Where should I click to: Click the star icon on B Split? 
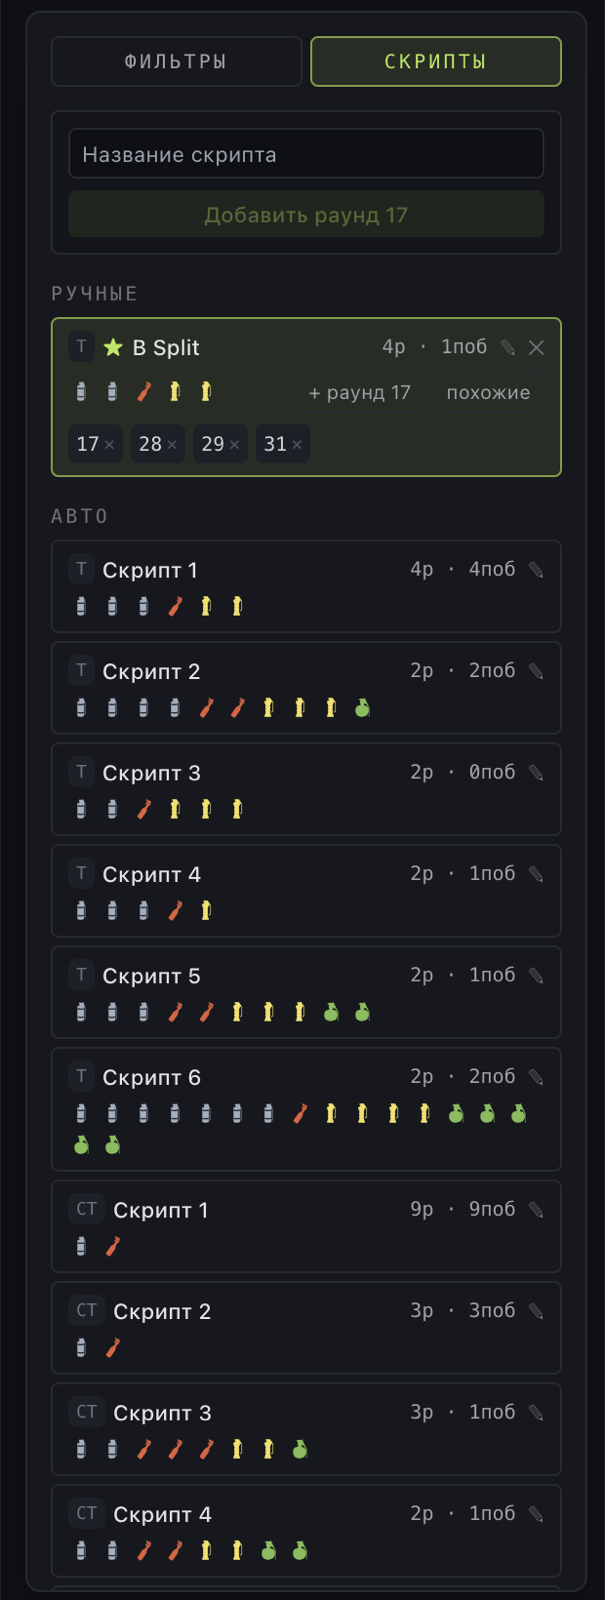[113, 347]
